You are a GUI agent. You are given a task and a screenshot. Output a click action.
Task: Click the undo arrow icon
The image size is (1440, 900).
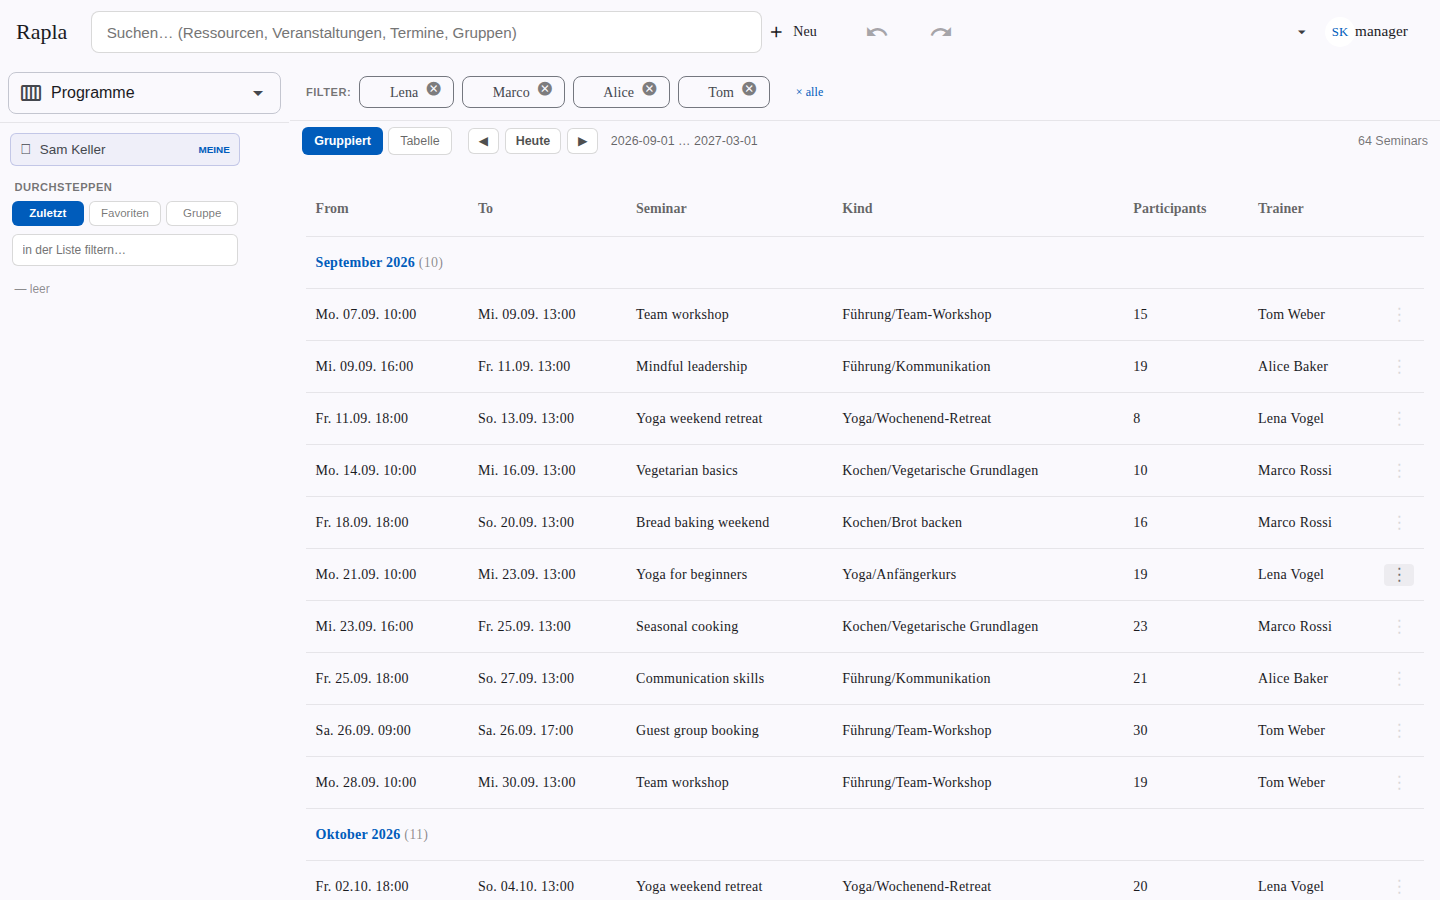point(877,32)
